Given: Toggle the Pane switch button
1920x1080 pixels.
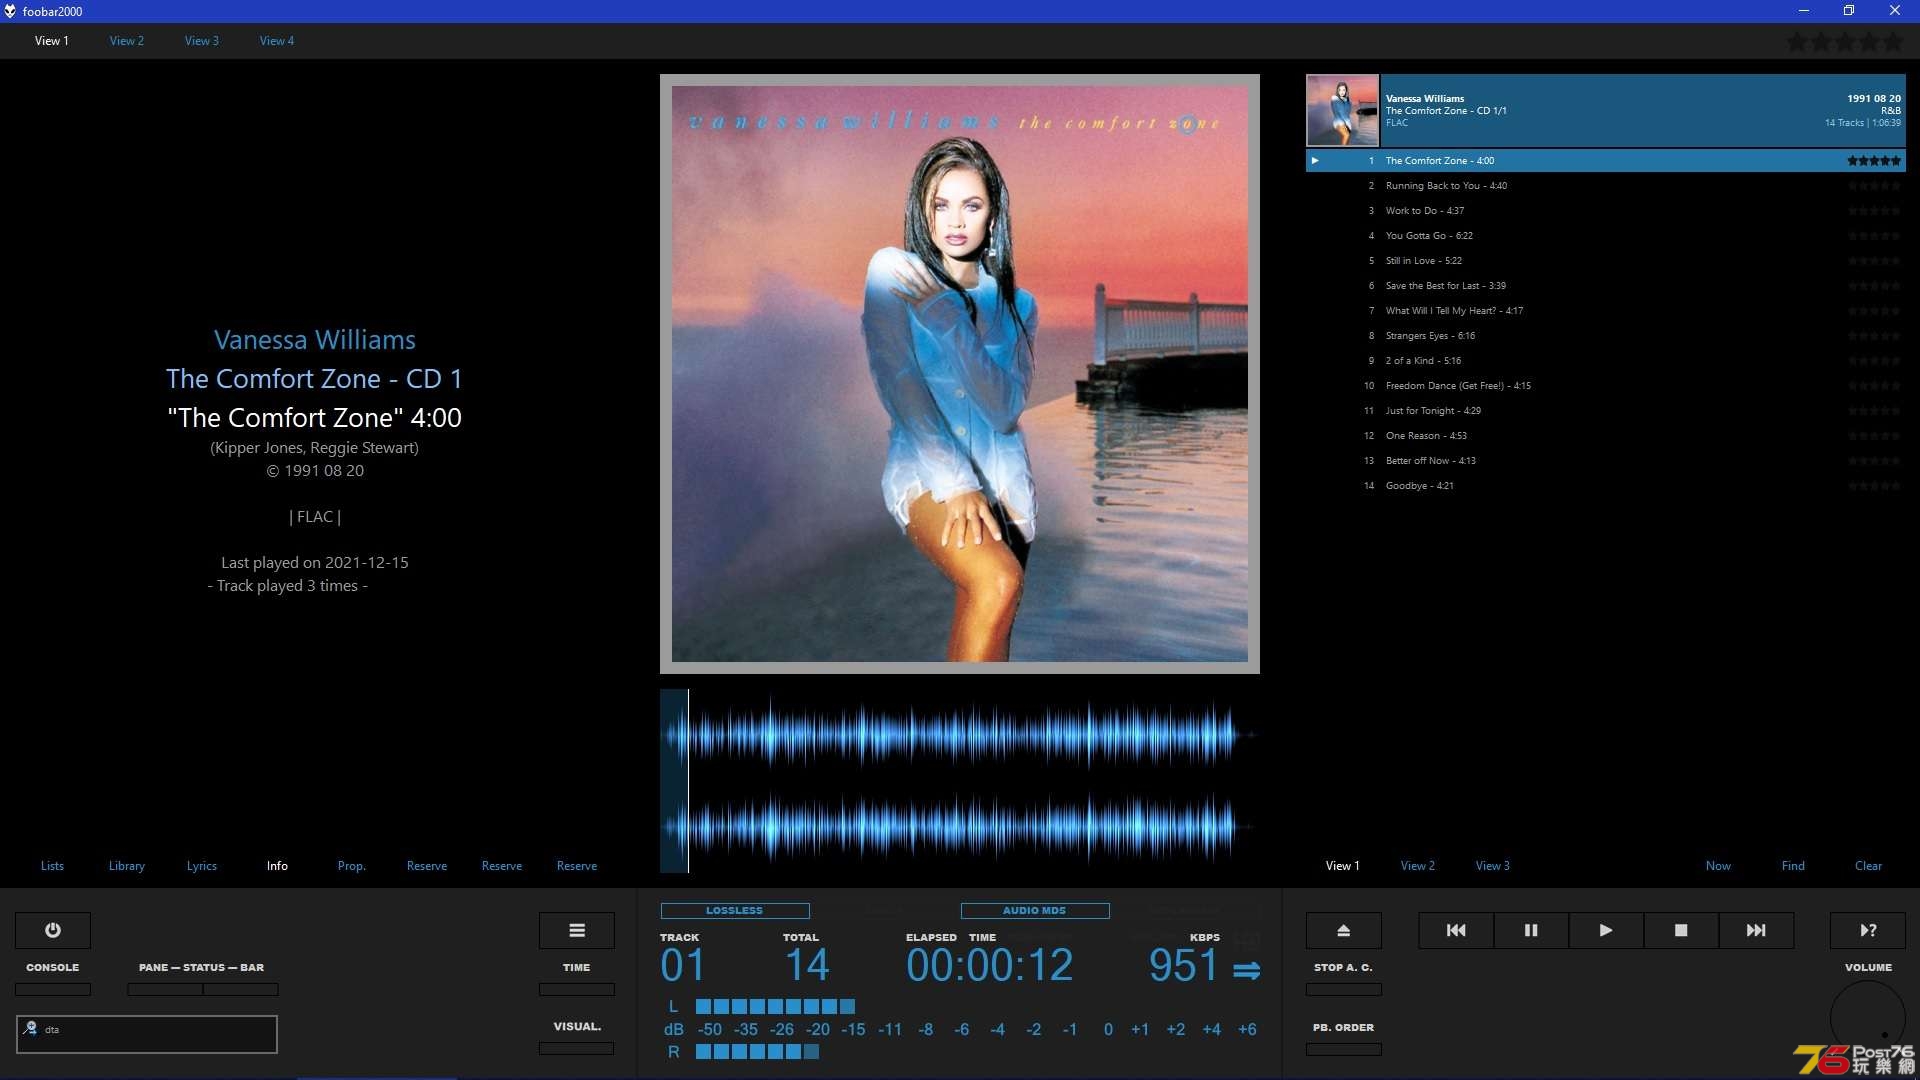Looking at the screenshot, I should pos(165,989).
